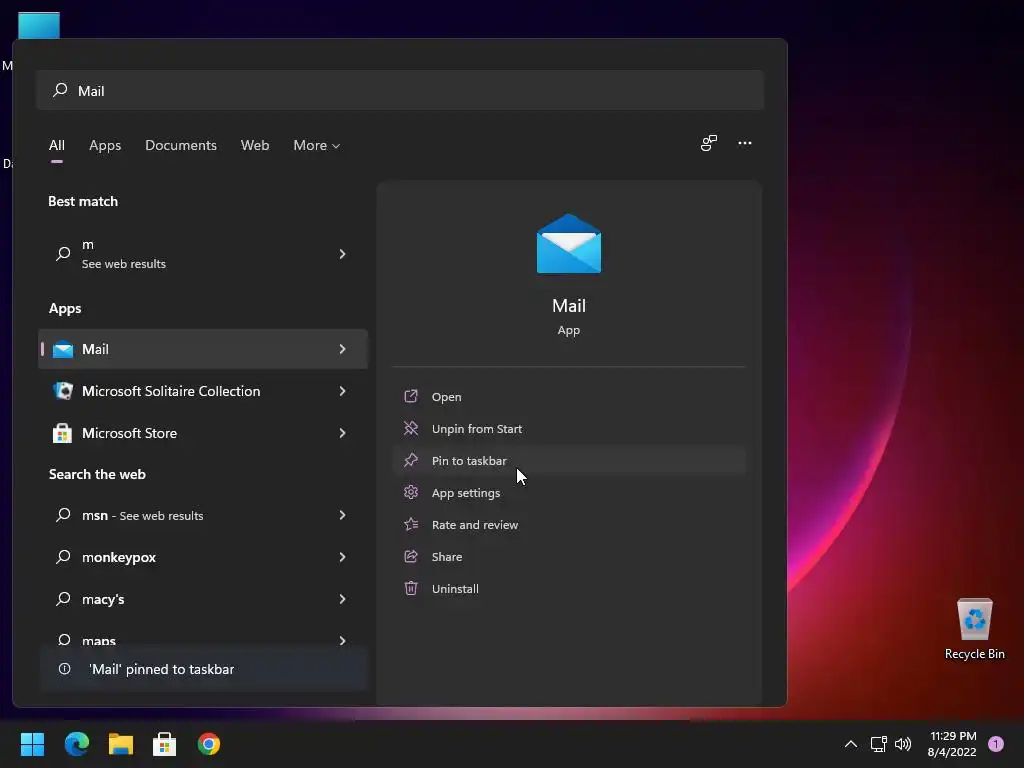Switch to All search tab
The image size is (1024, 768).
click(x=57, y=145)
